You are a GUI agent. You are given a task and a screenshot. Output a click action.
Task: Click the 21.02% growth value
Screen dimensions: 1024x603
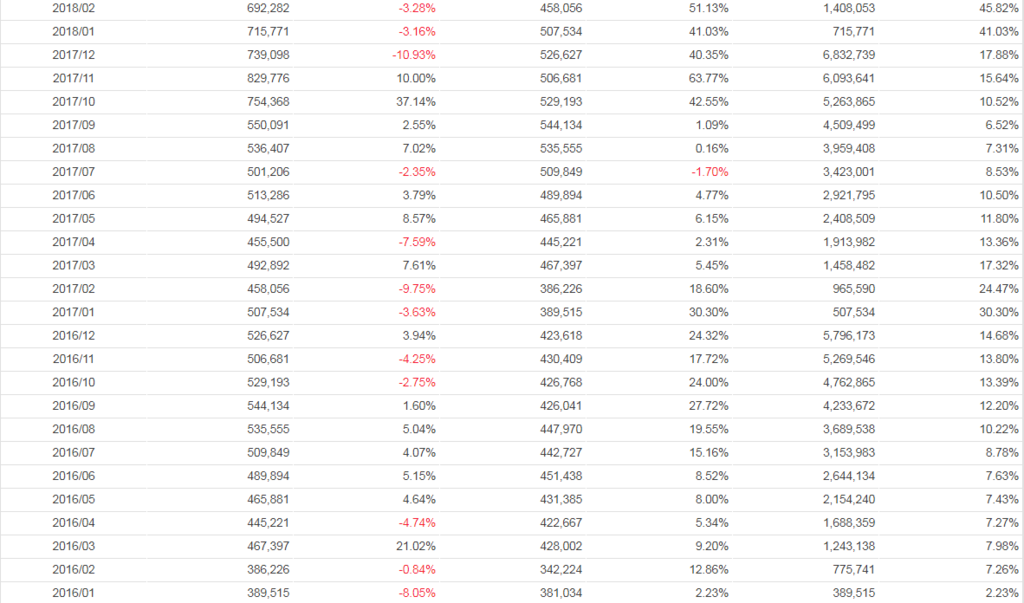tap(416, 546)
